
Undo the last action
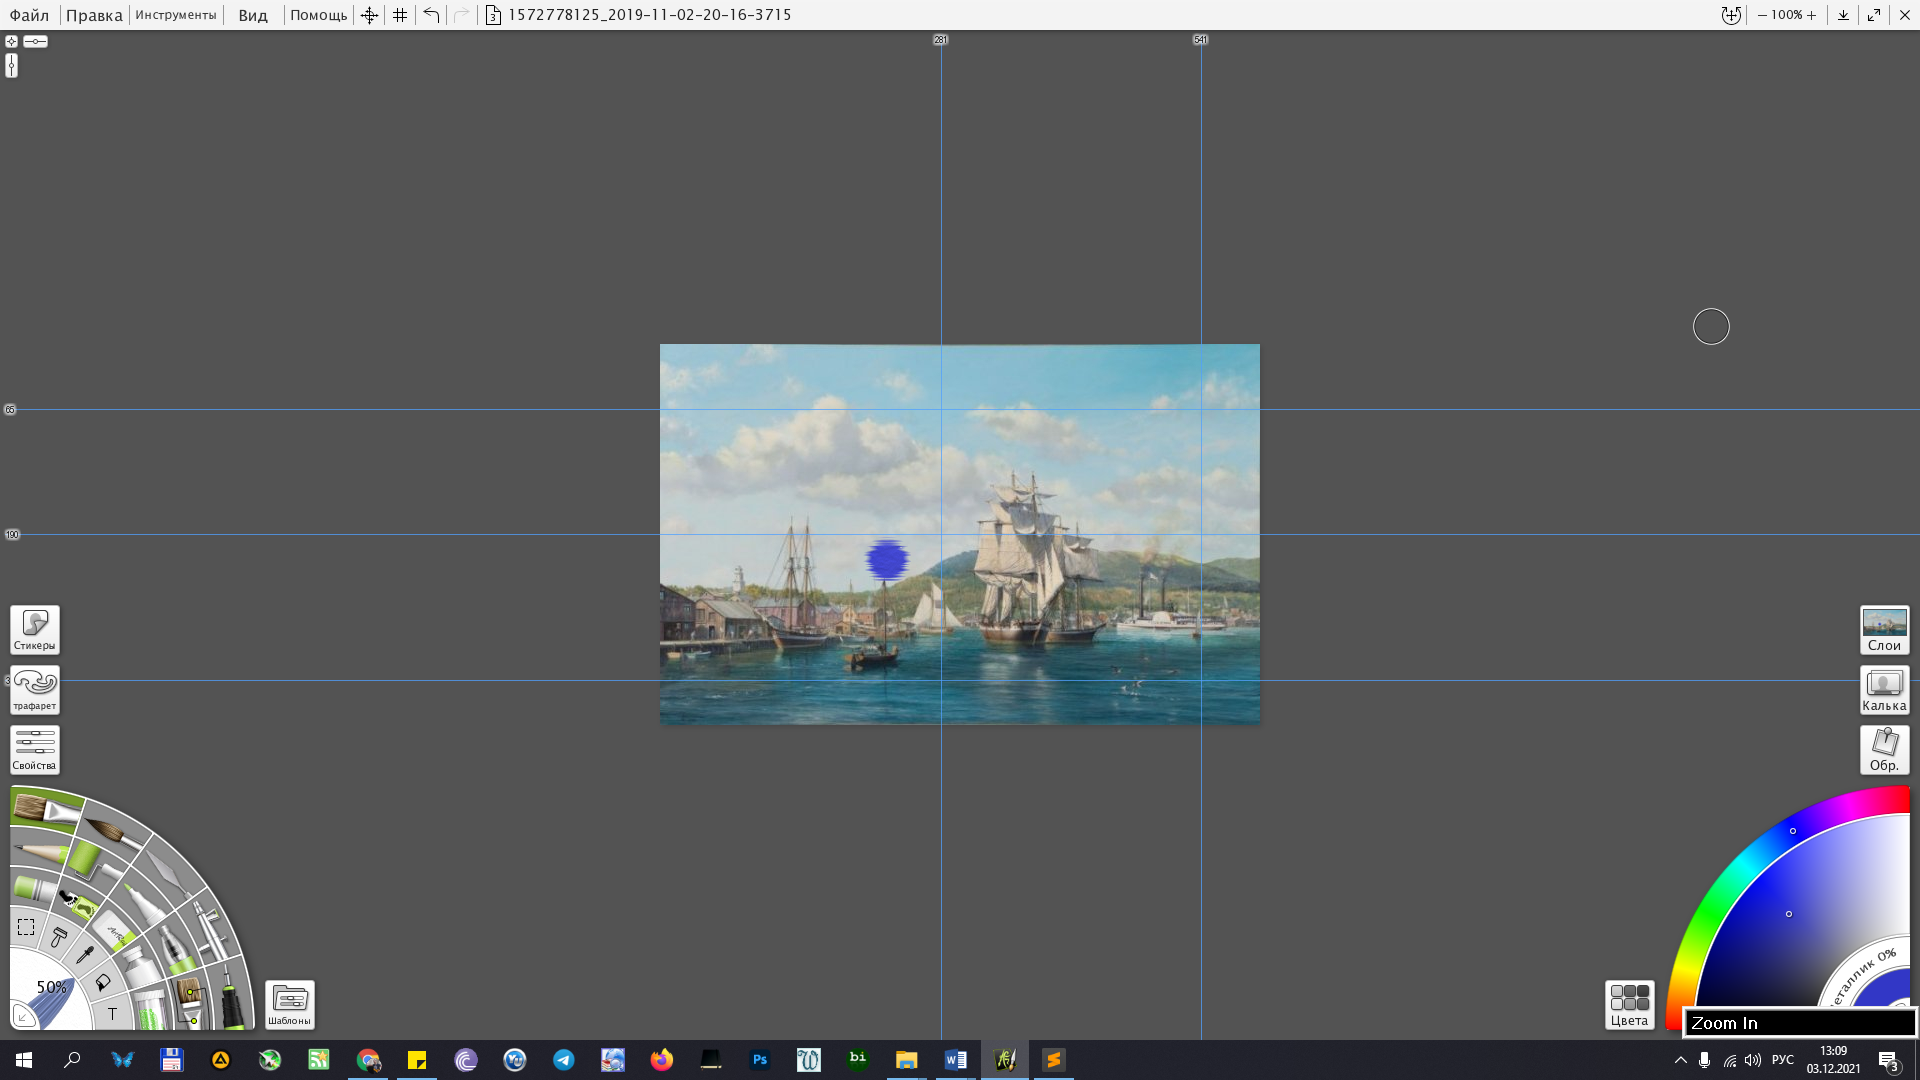pos(431,15)
